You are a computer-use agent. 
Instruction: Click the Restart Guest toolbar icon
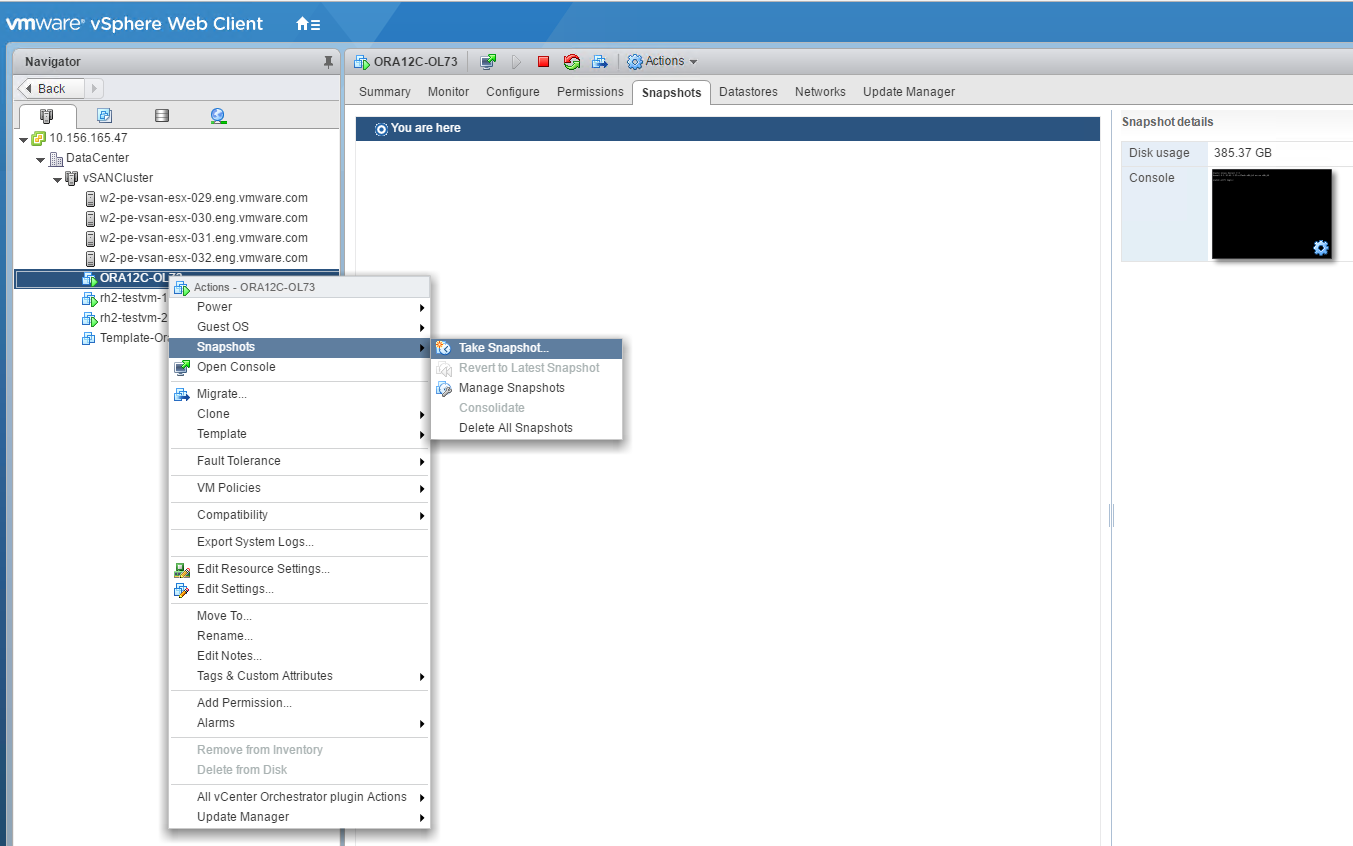572,62
